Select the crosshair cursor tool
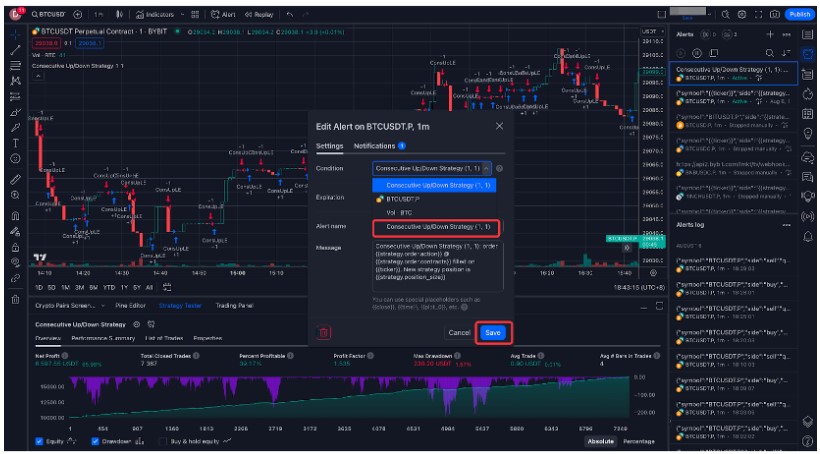820x454 pixels. [x=15, y=35]
